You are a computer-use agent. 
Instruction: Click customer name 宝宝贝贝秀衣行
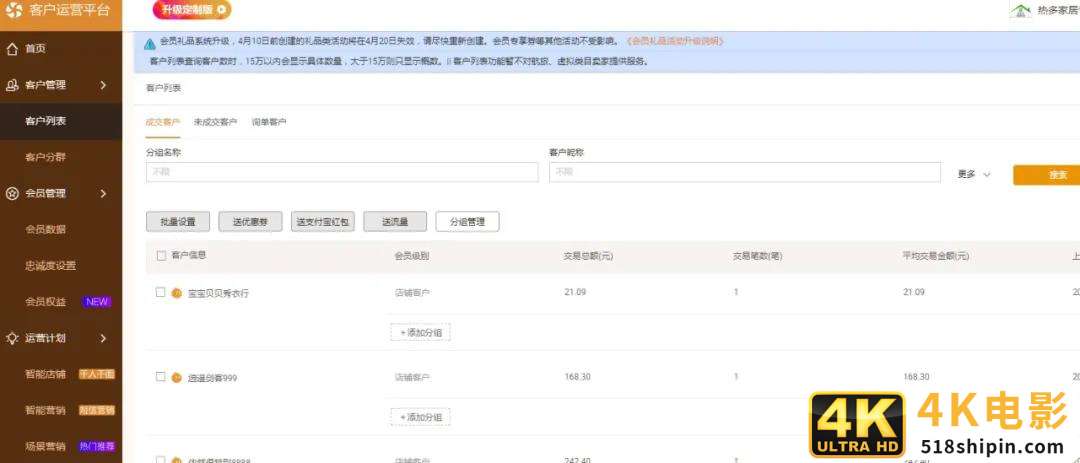[x=218, y=294]
